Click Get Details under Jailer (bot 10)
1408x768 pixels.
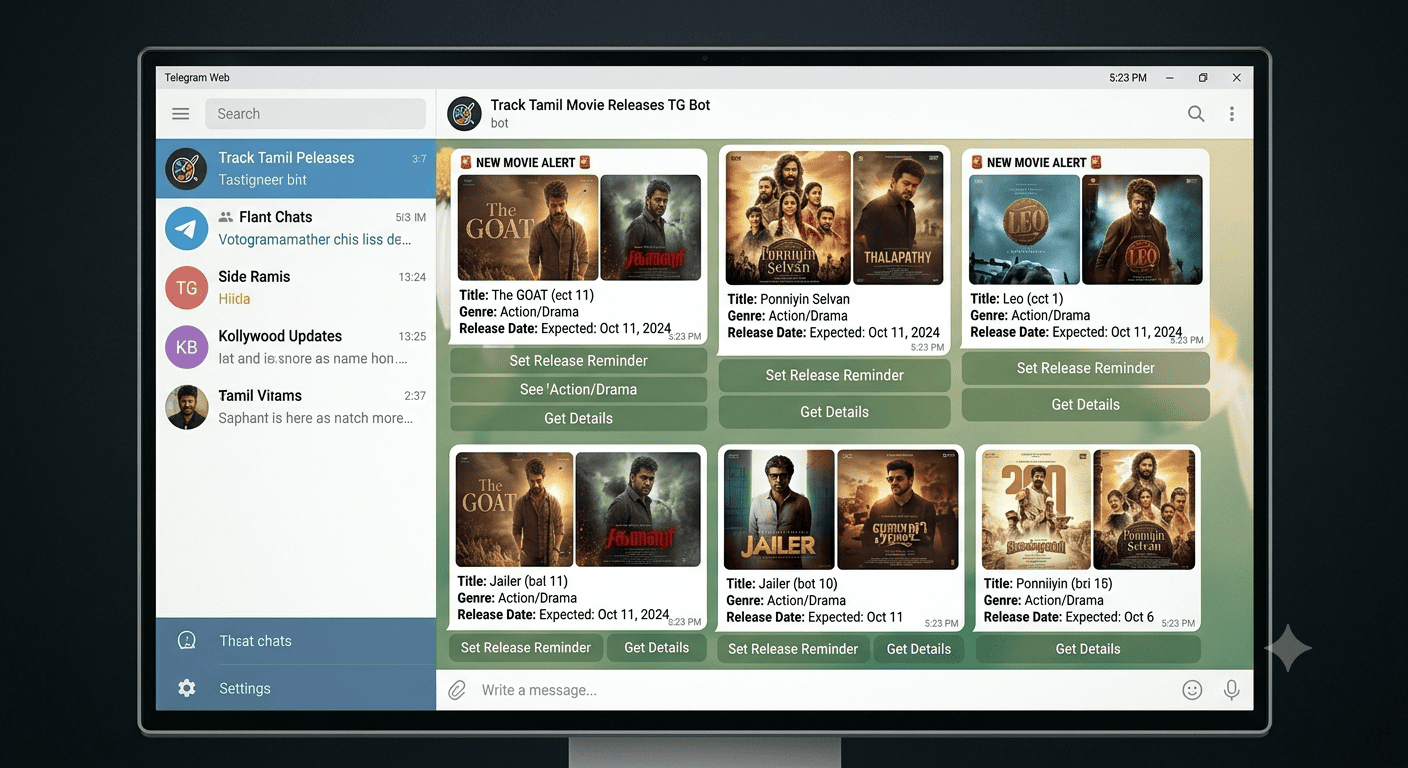pyautogui.click(x=919, y=649)
